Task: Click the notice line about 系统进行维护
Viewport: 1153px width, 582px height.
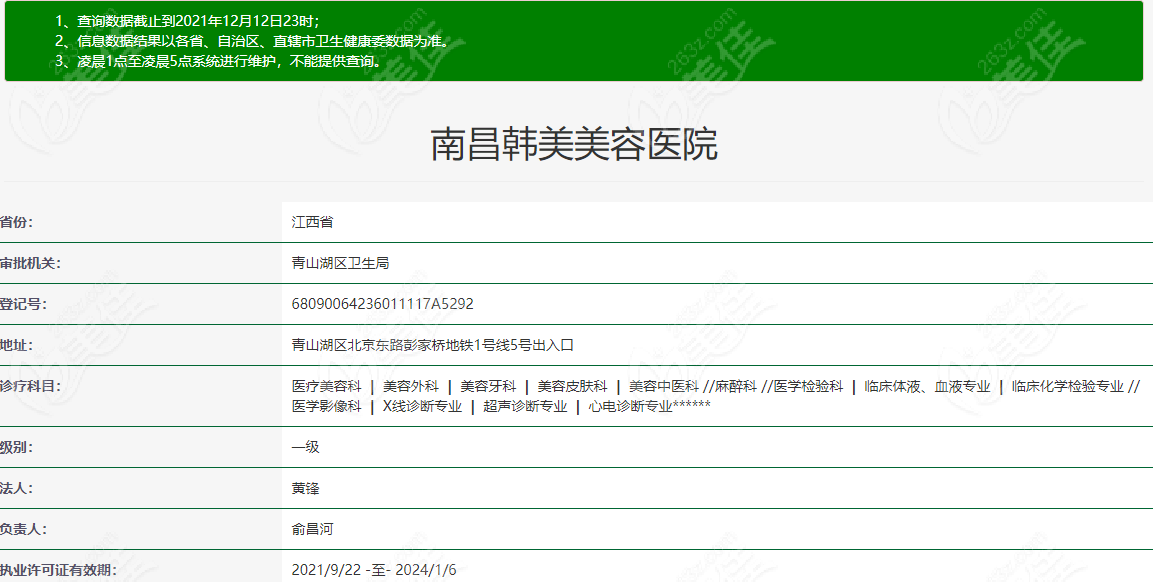Action: [x=218, y=61]
